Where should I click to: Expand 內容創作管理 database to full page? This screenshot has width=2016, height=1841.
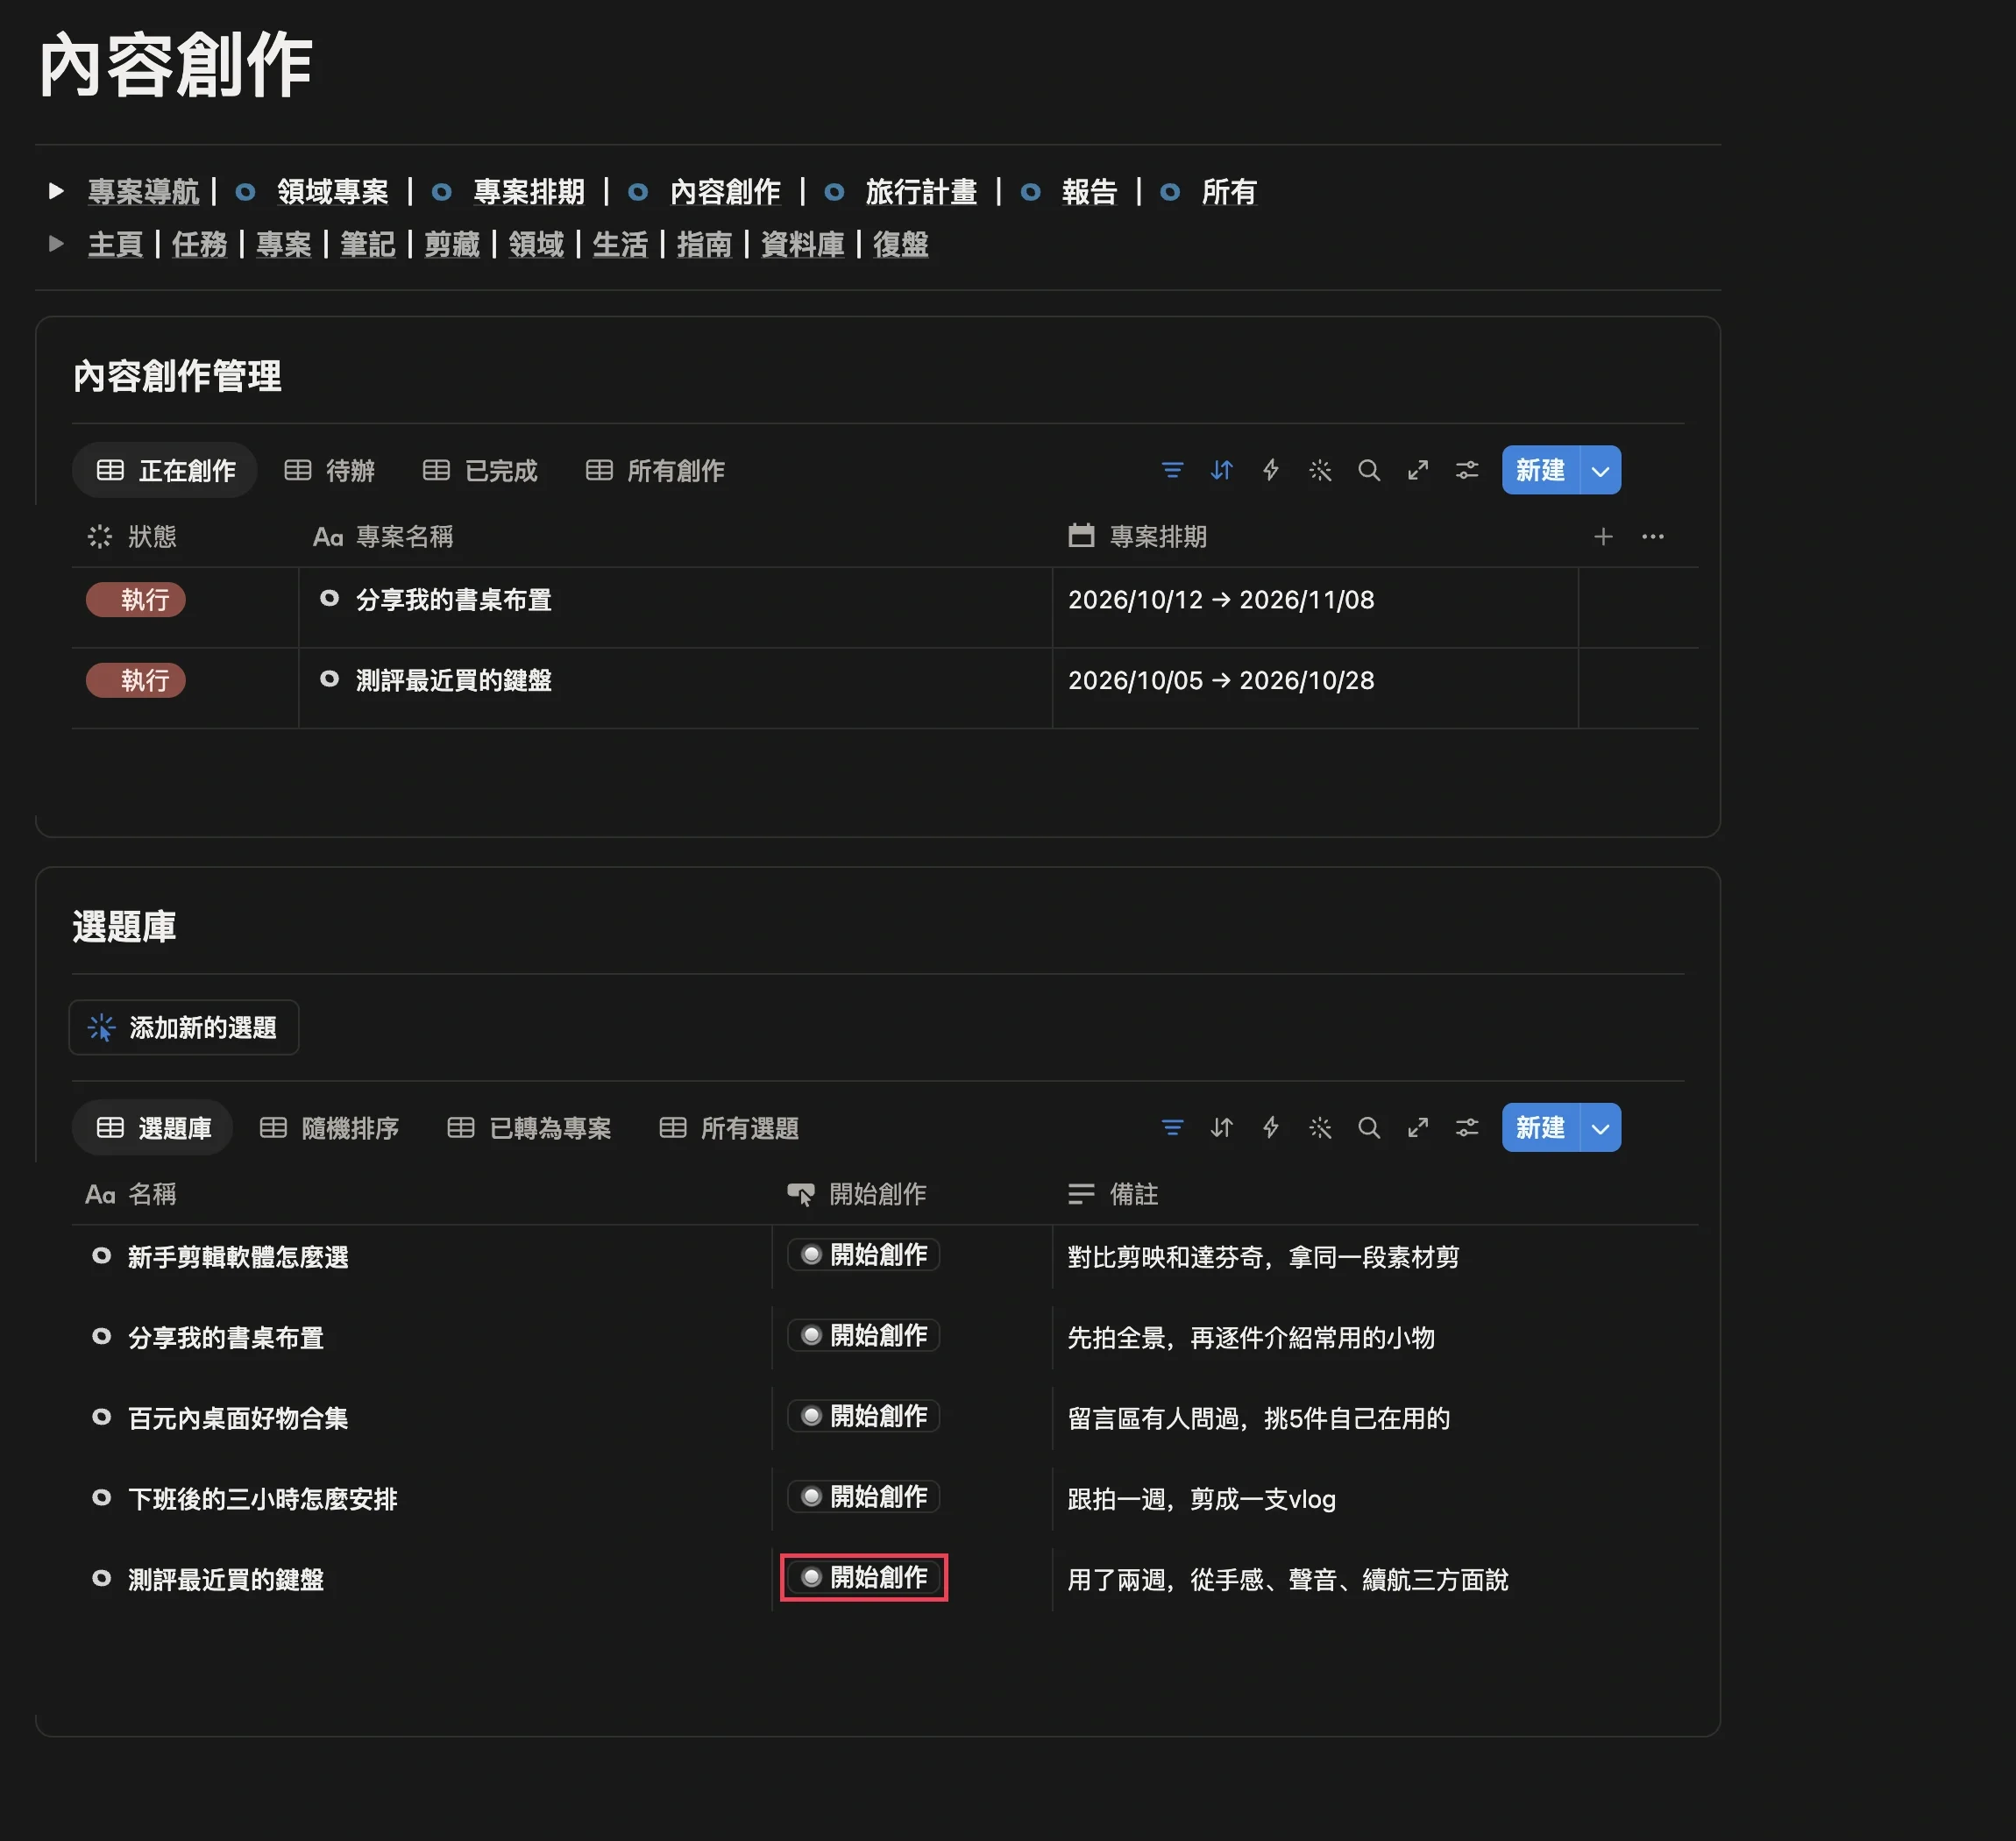pyautogui.click(x=1418, y=470)
